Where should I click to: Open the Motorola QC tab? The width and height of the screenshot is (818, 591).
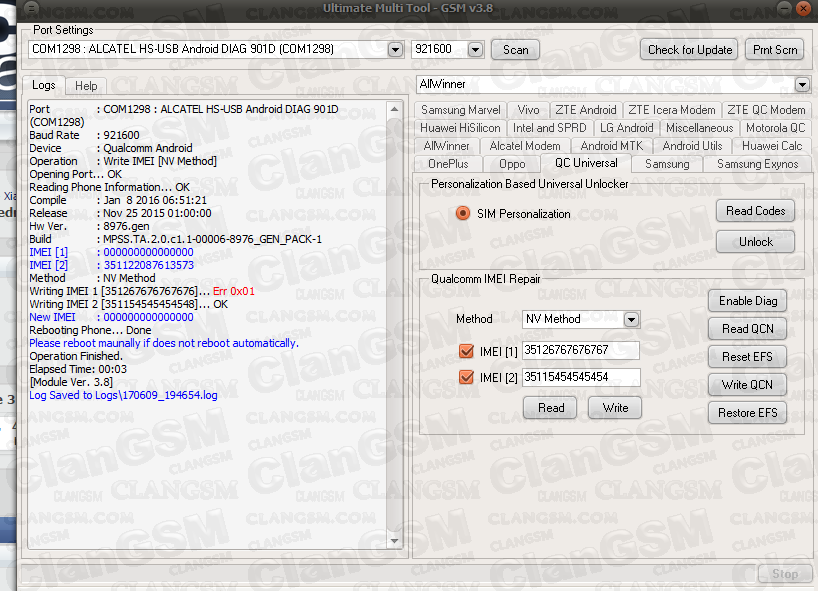pyautogui.click(x=775, y=128)
